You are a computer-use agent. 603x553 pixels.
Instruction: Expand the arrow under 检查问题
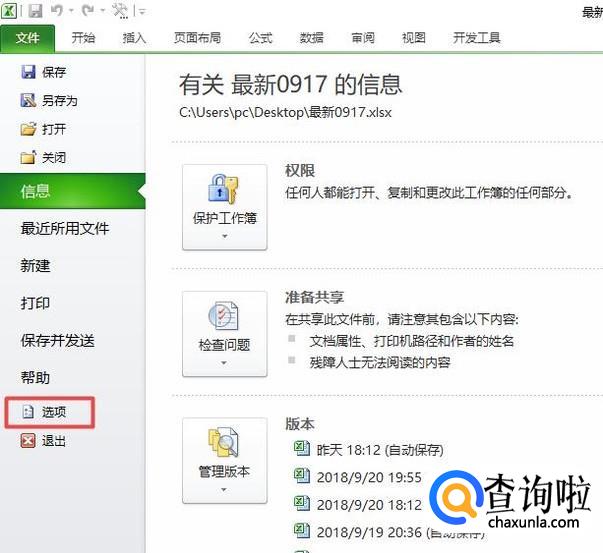pyautogui.click(x=224, y=363)
